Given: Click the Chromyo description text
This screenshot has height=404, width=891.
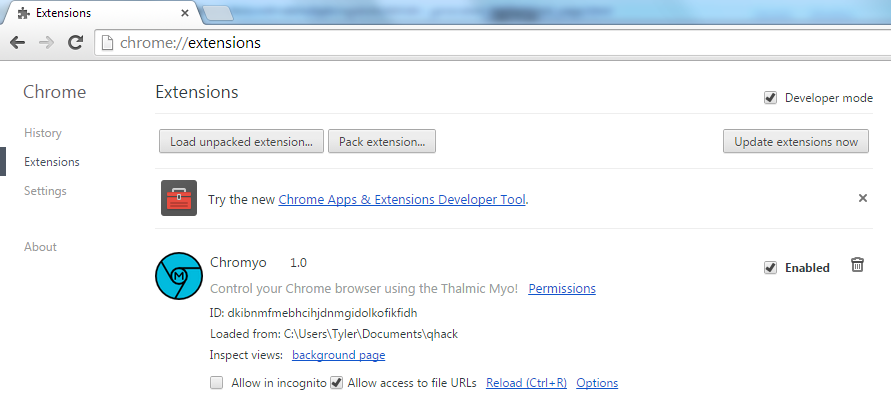Looking at the screenshot, I should pos(364,289).
